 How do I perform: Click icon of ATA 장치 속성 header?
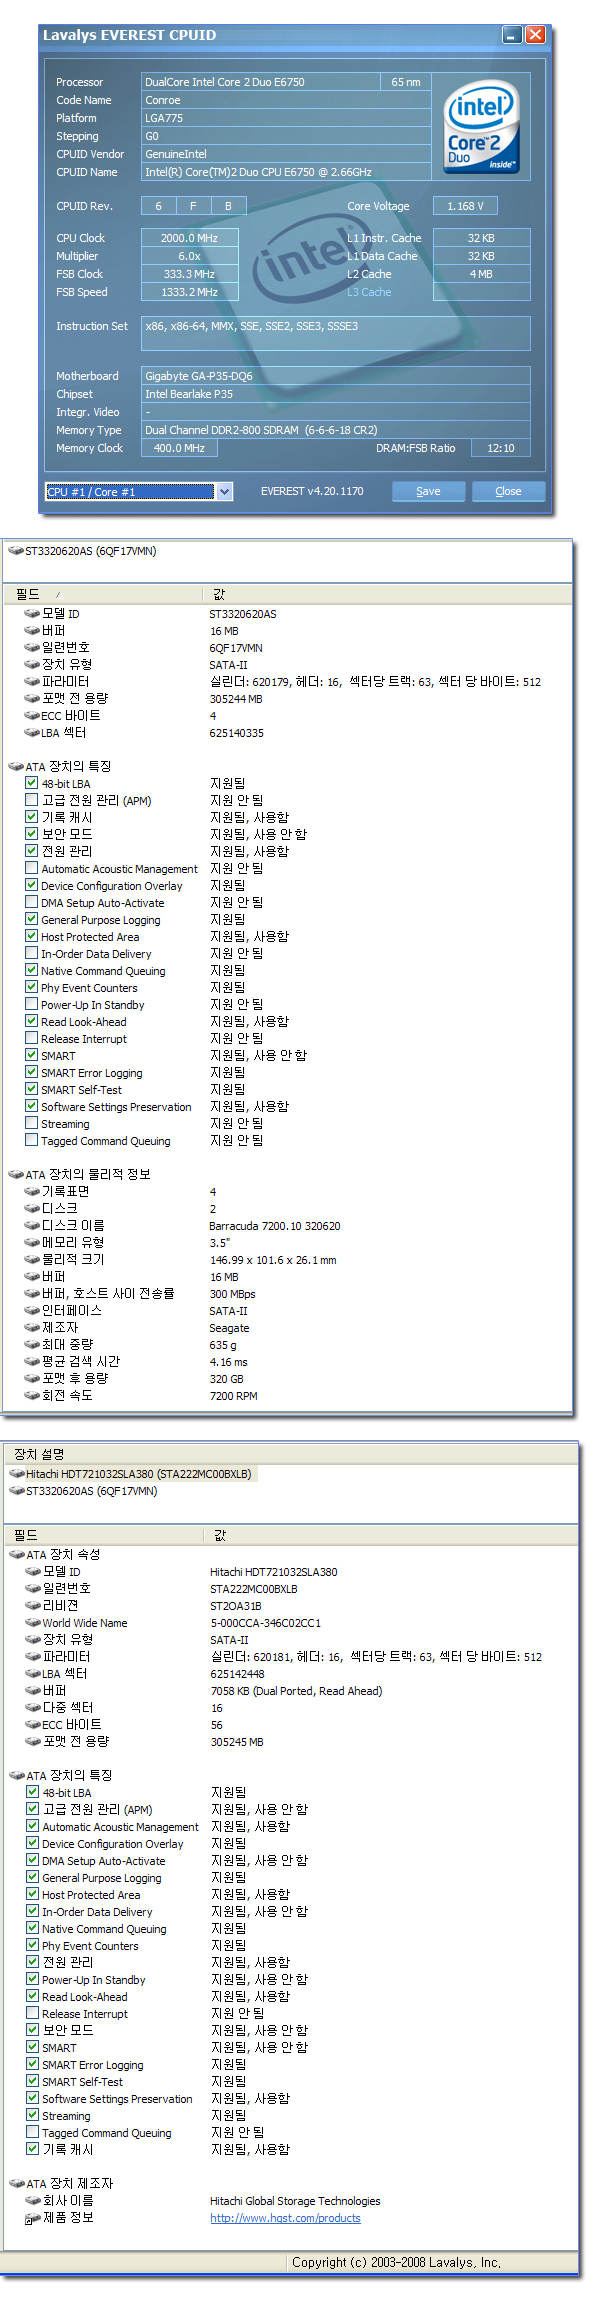[17, 1555]
